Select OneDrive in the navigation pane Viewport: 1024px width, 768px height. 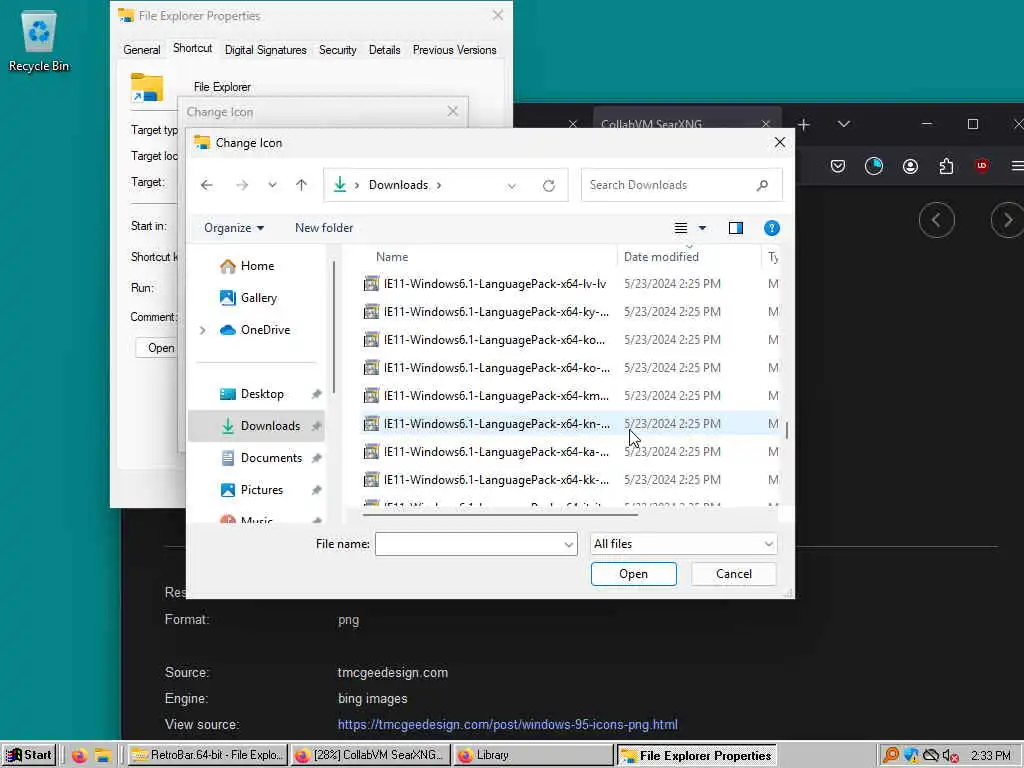click(264, 330)
